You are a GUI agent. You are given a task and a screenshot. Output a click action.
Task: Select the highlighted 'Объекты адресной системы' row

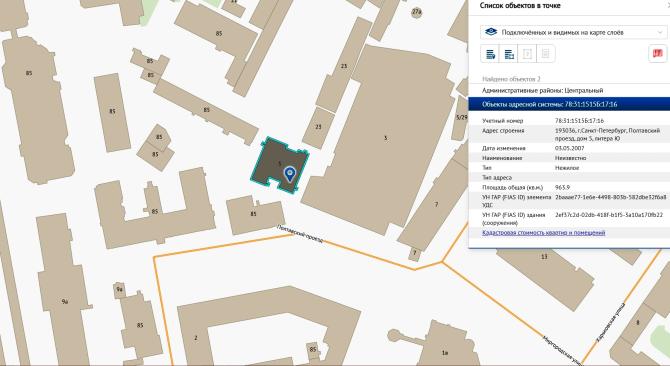(x=569, y=104)
